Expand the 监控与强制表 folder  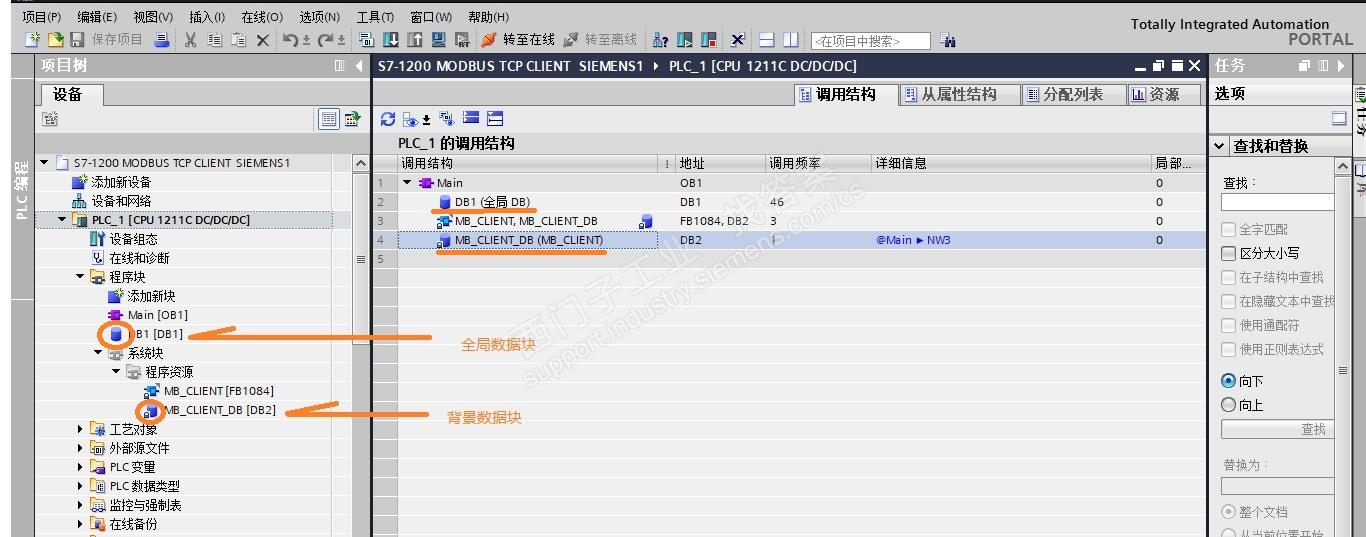tap(80, 505)
